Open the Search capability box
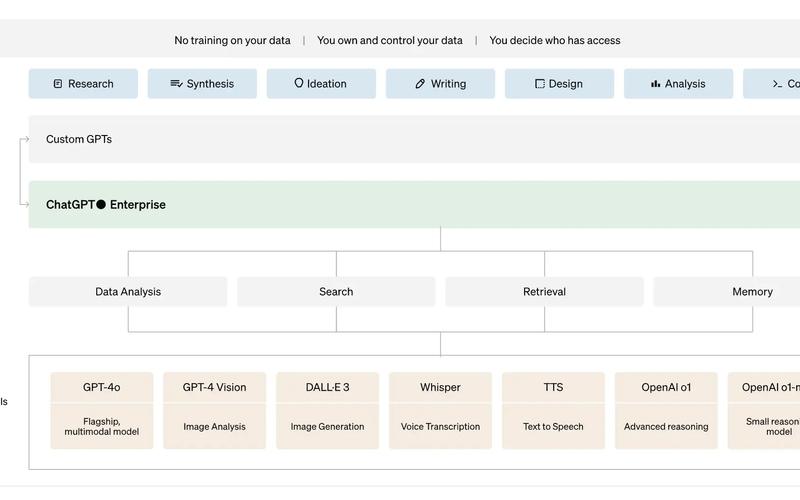800x500 pixels. click(x=336, y=292)
